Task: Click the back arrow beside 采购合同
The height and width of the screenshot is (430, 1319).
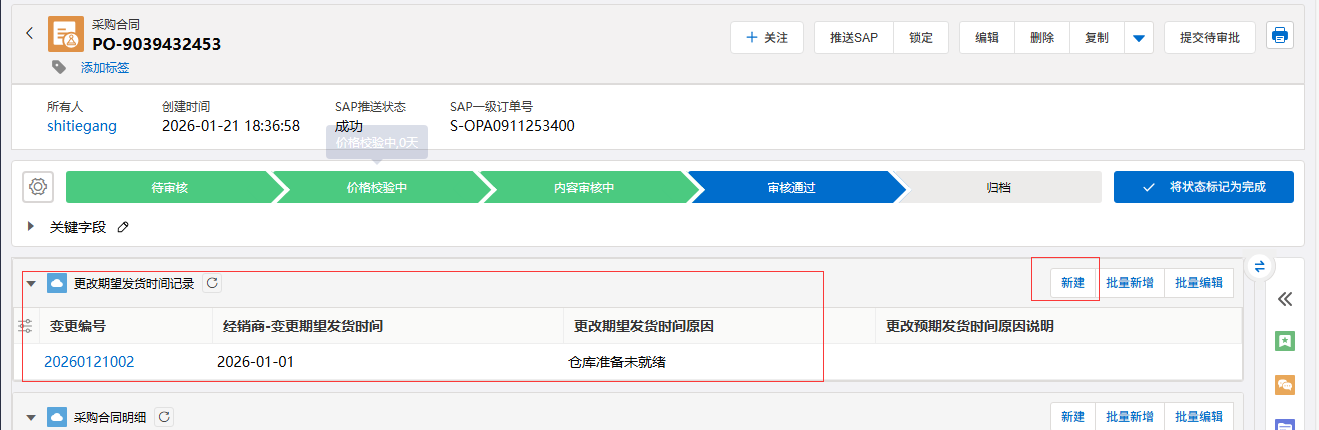Action: [29, 33]
